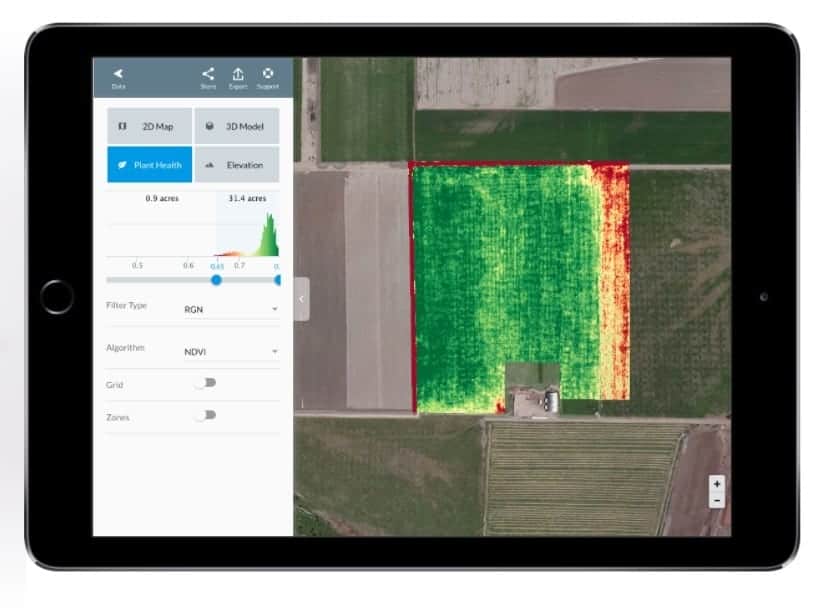The width and height of the screenshot is (827, 608).
Task: Select the Plant Health layer
Action: pyautogui.click(x=150, y=165)
